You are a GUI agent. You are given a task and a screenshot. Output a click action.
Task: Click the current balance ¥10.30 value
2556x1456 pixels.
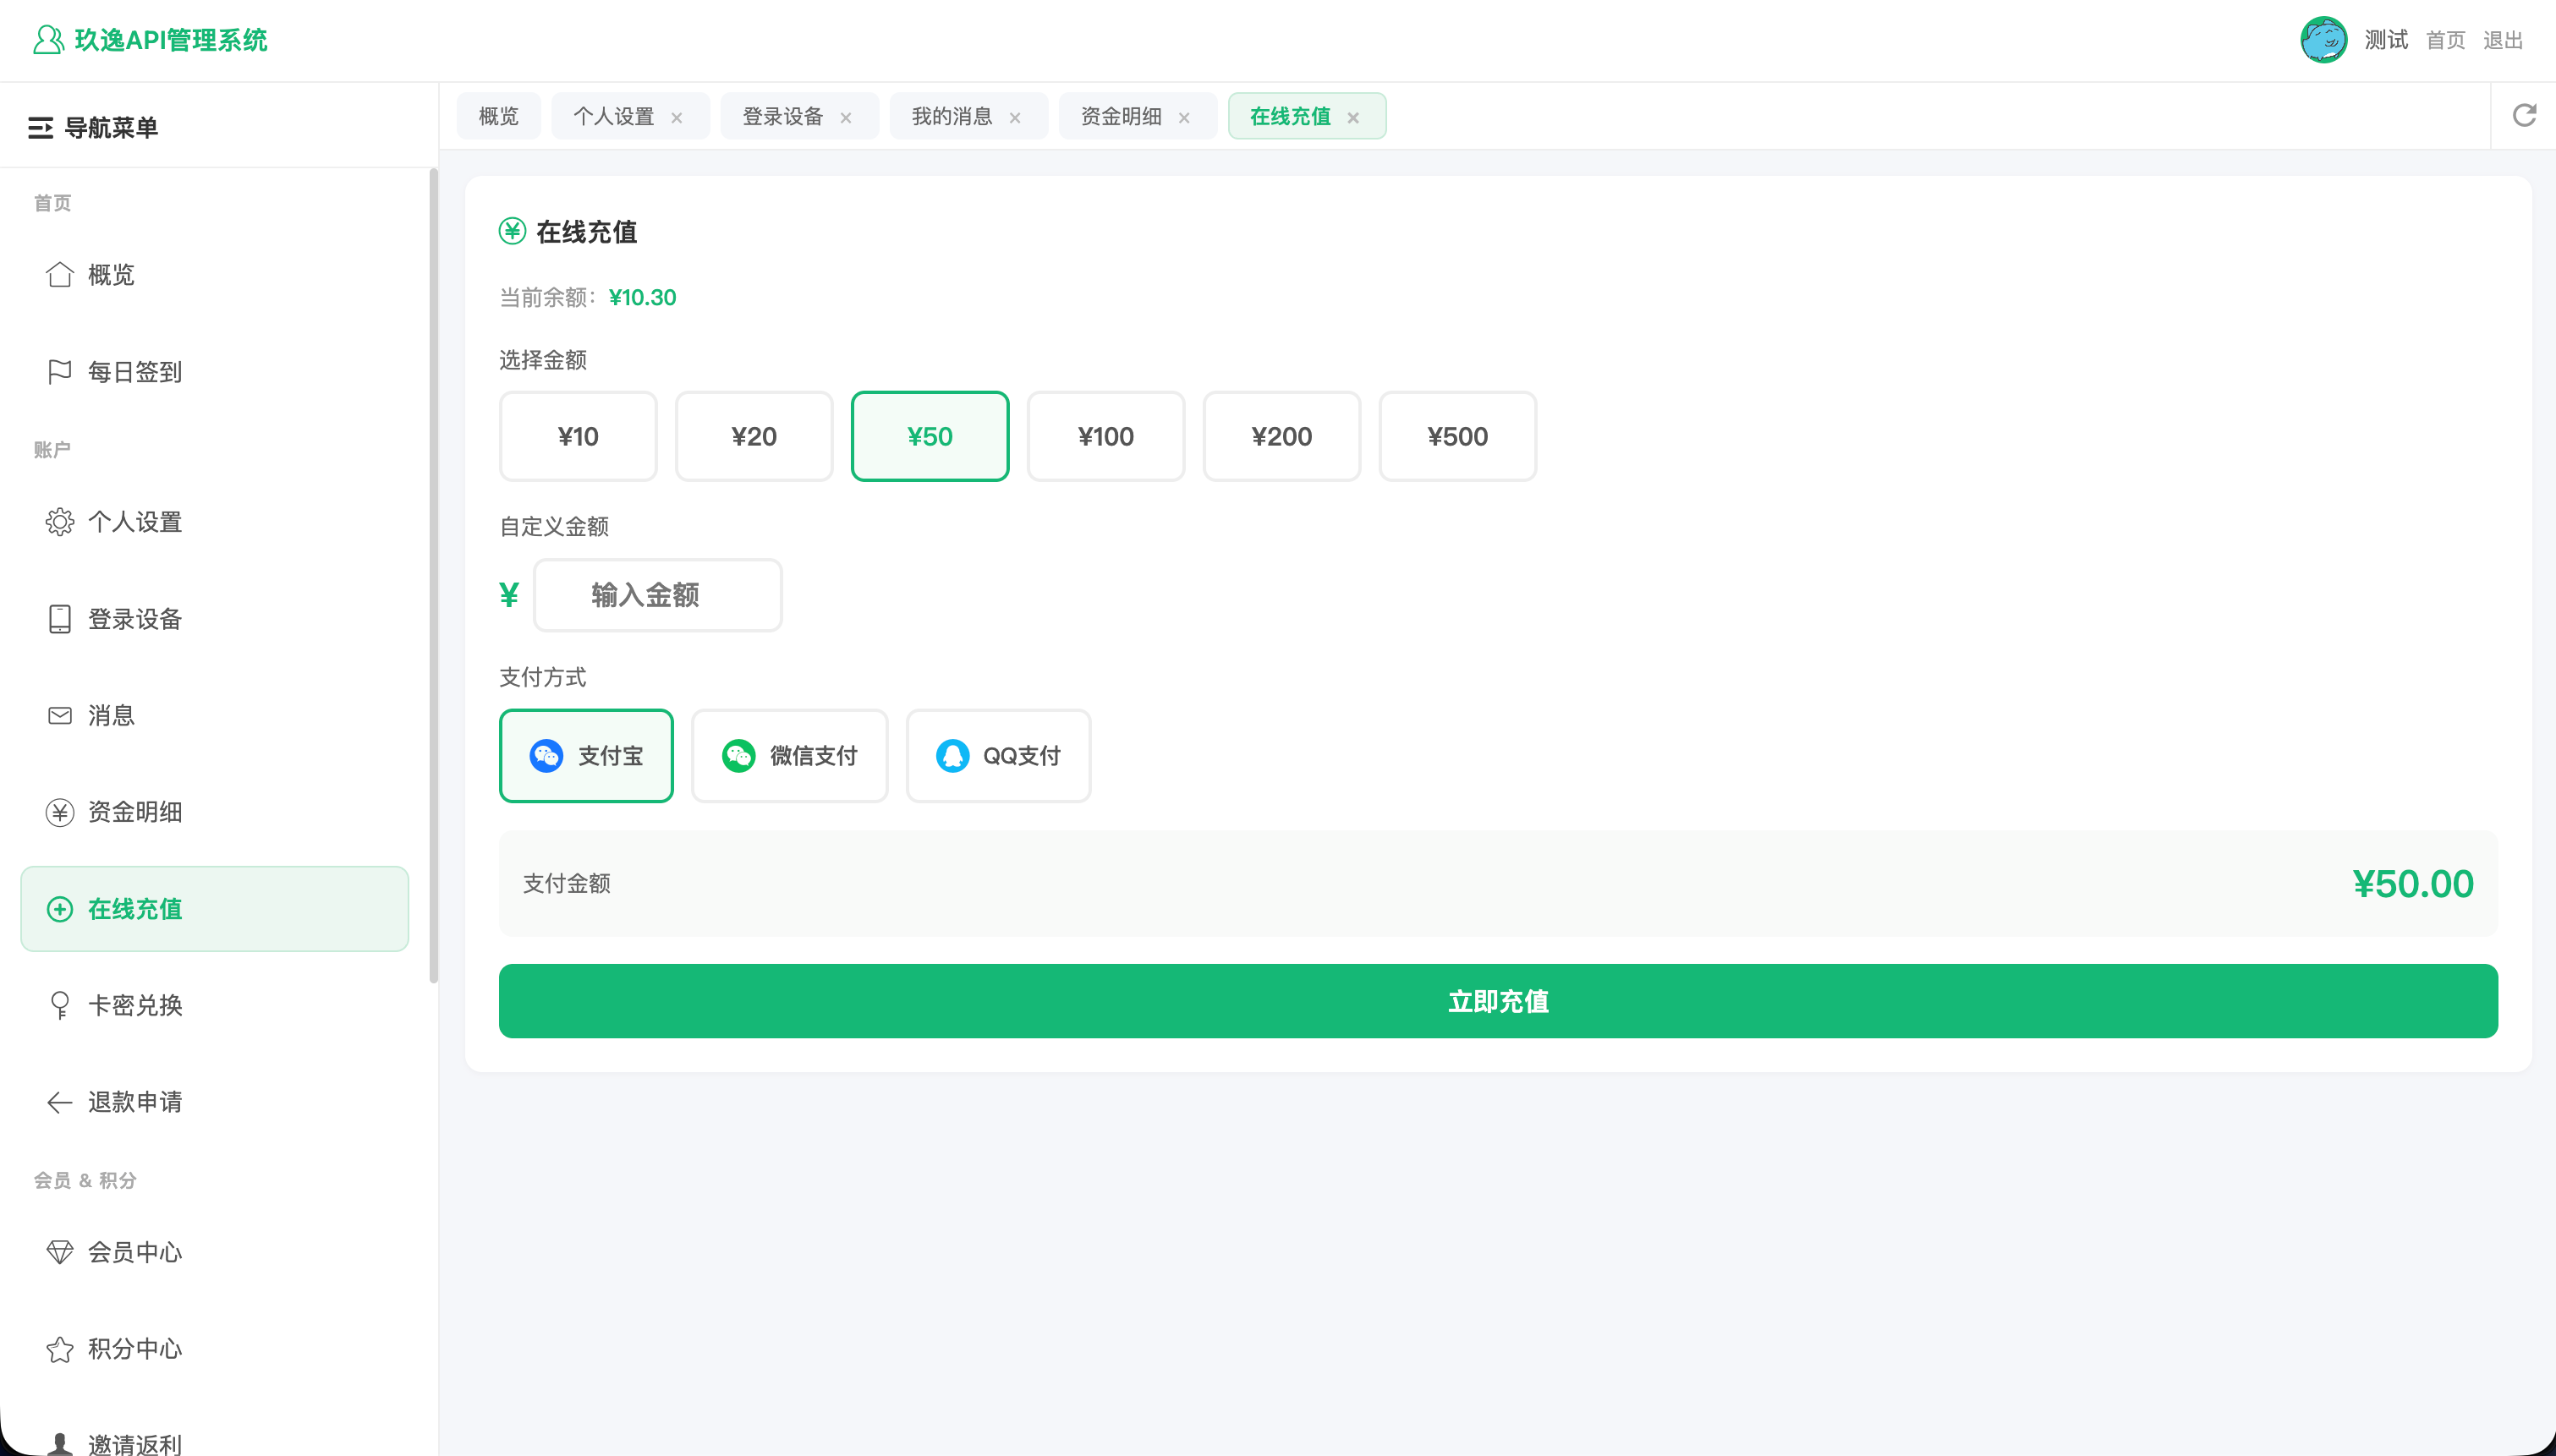(642, 298)
